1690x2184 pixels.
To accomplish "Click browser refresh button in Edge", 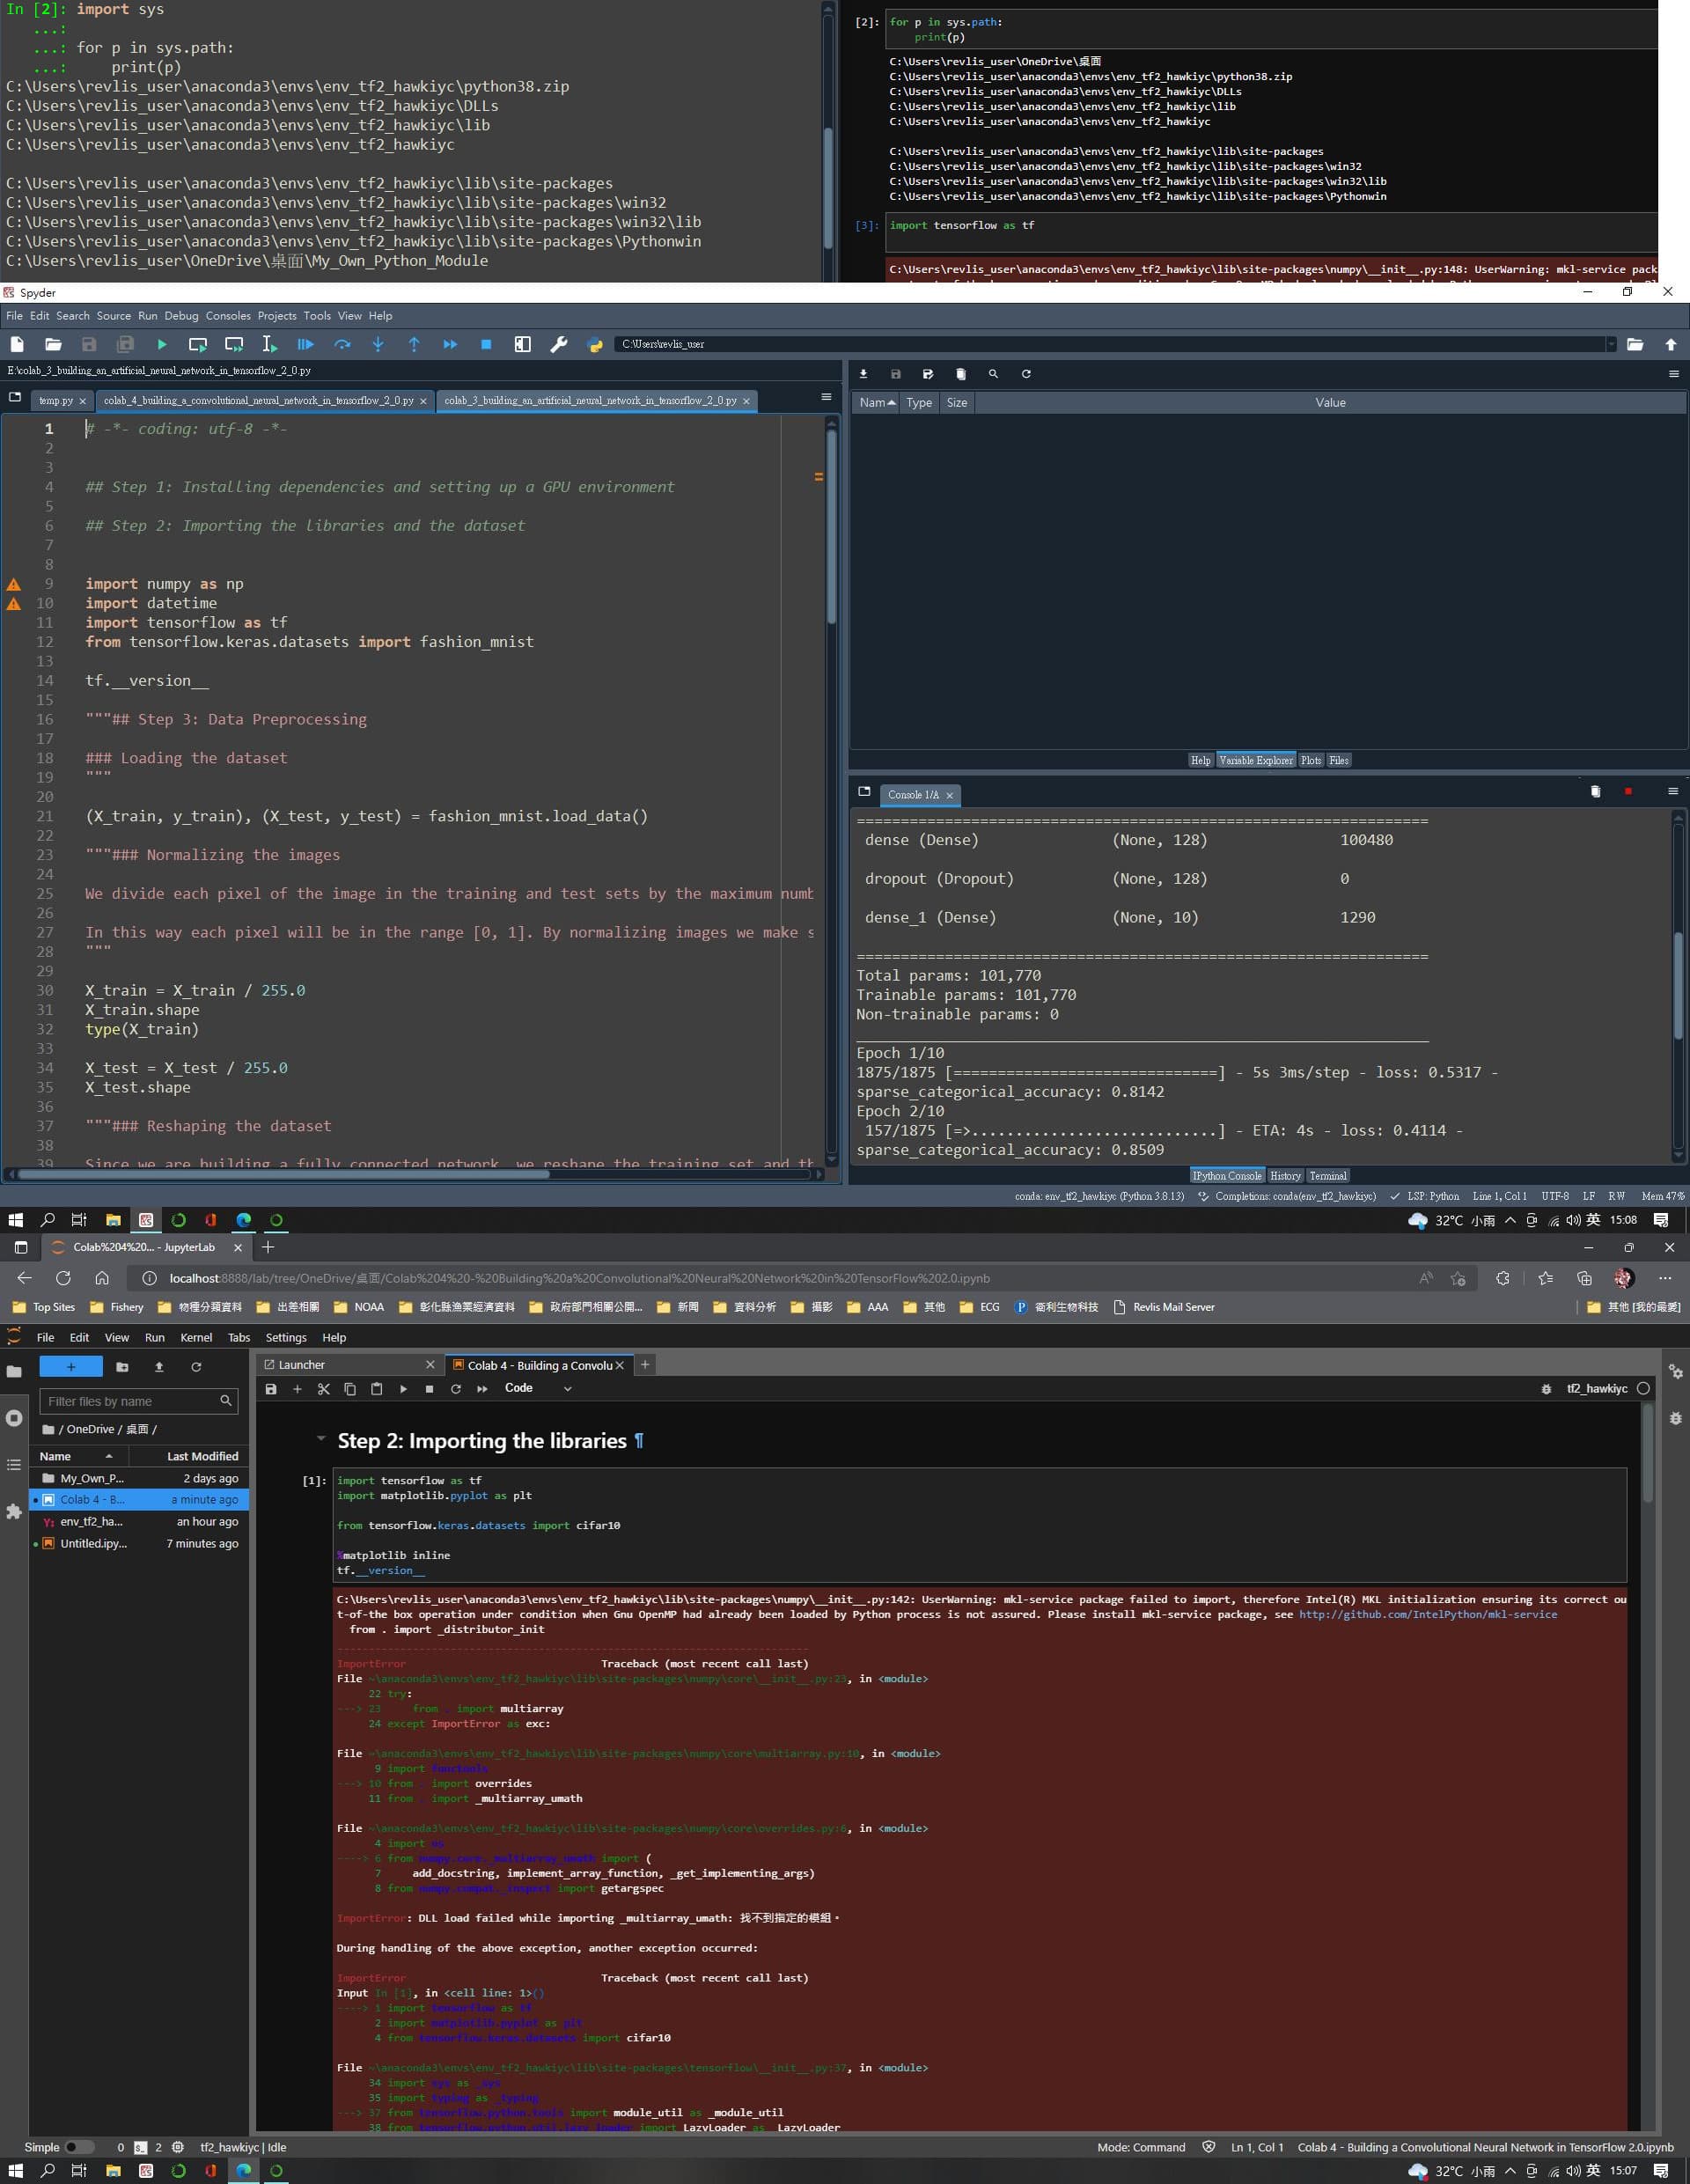I will pyautogui.click(x=63, y=1278).
